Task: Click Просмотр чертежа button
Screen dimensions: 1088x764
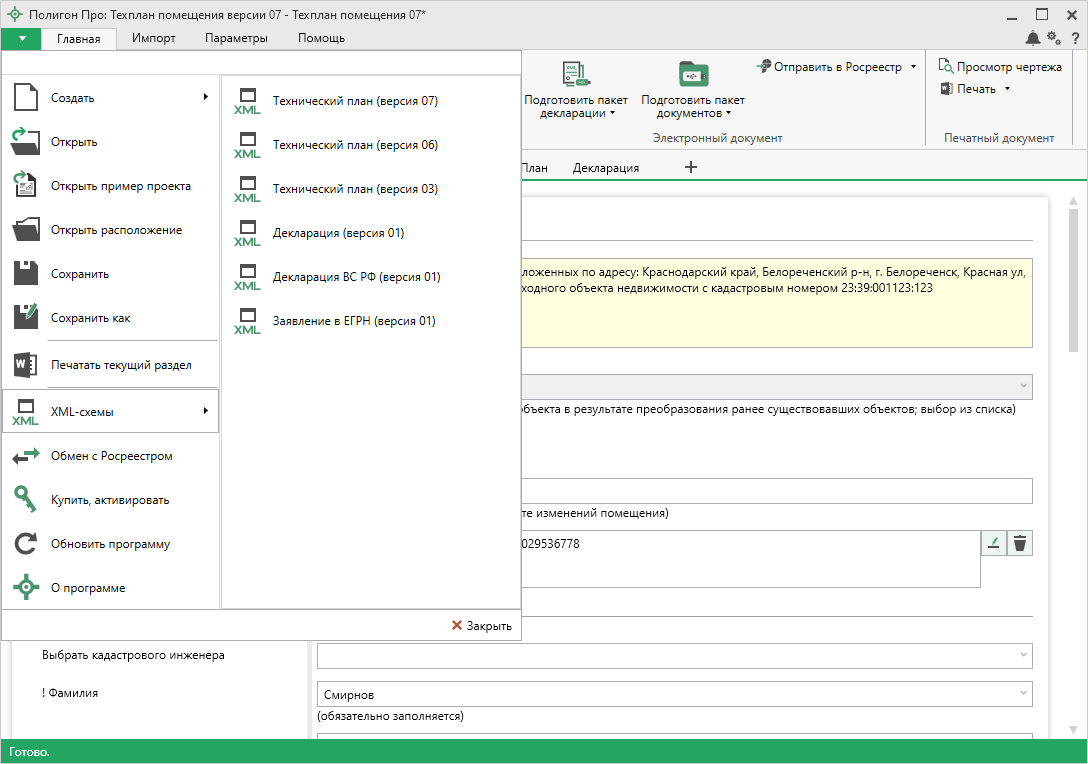Action: point(1000,67)
